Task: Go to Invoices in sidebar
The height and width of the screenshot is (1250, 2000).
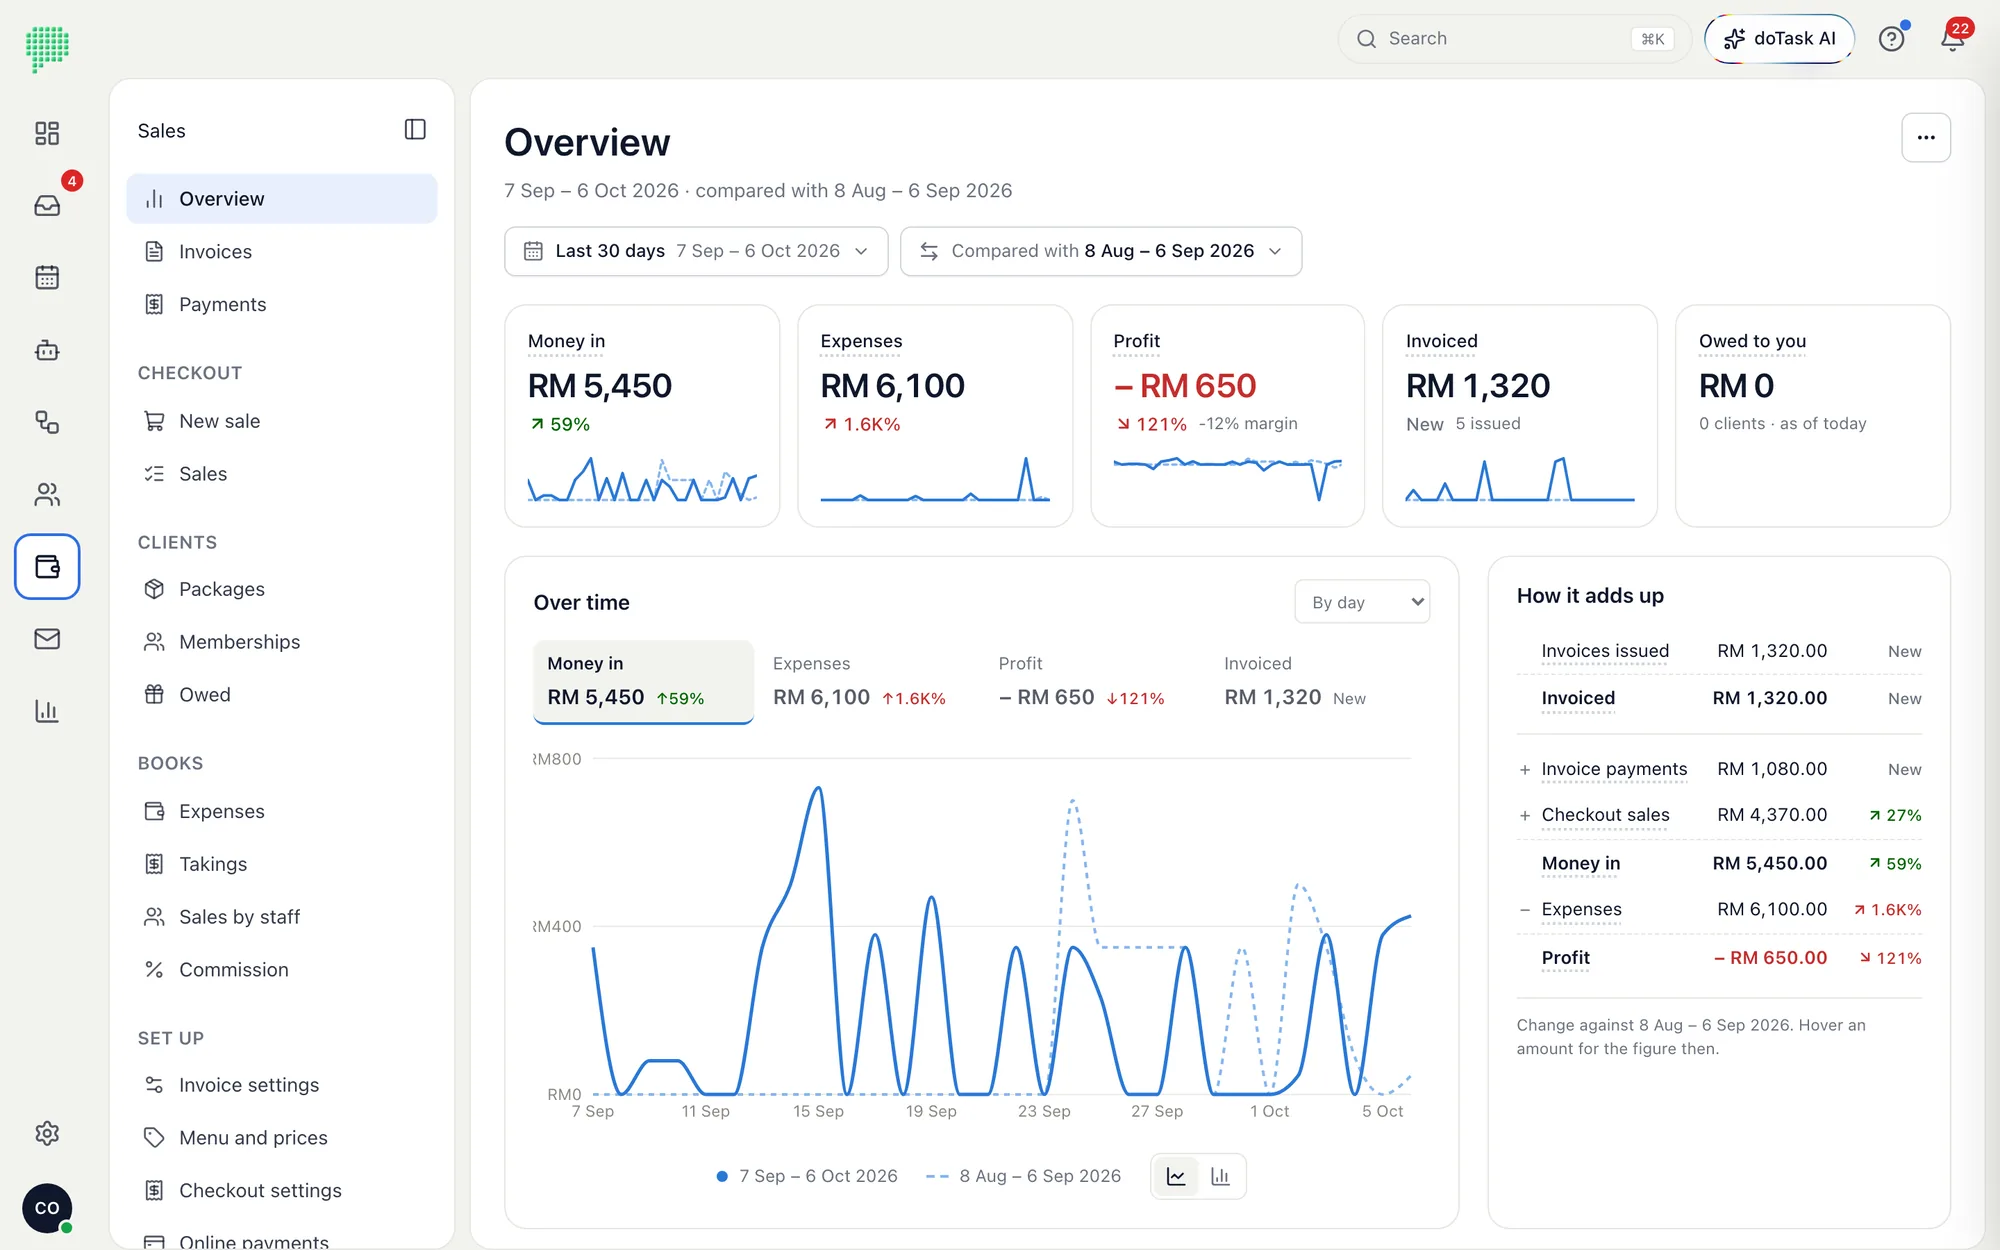Action: pyautogui.click(x=282, y=252)
